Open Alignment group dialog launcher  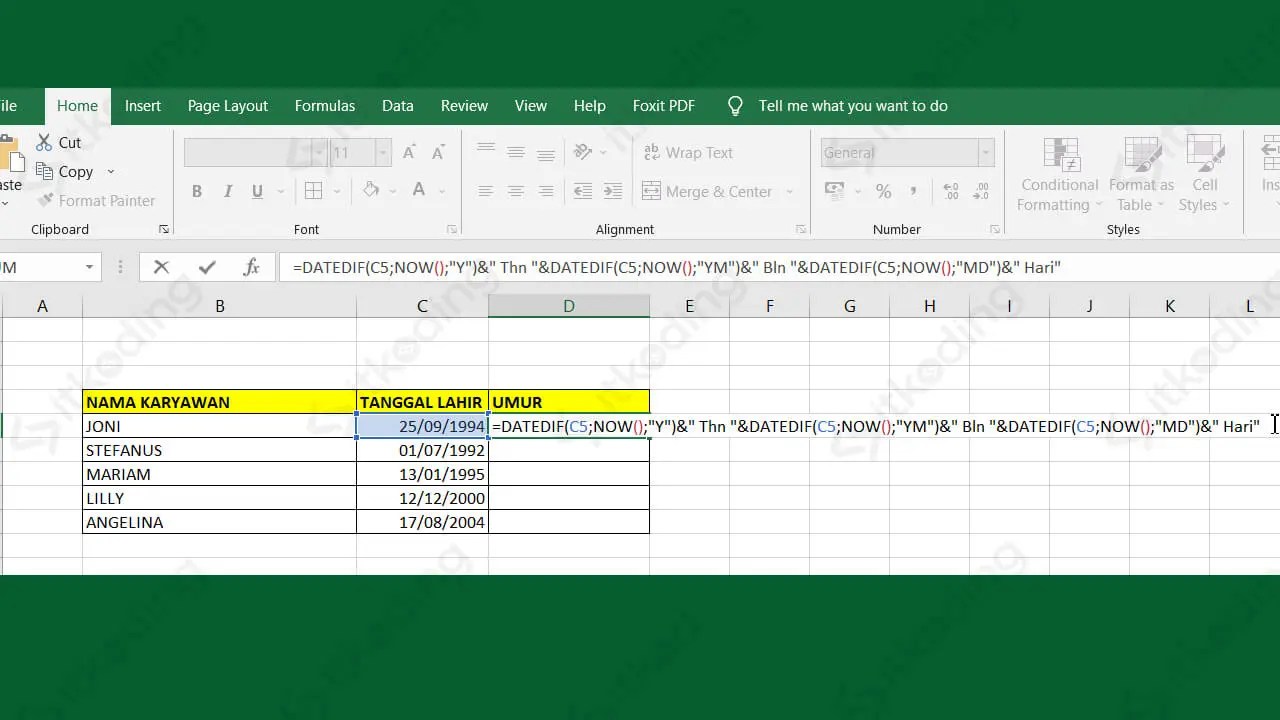[801, 229]
